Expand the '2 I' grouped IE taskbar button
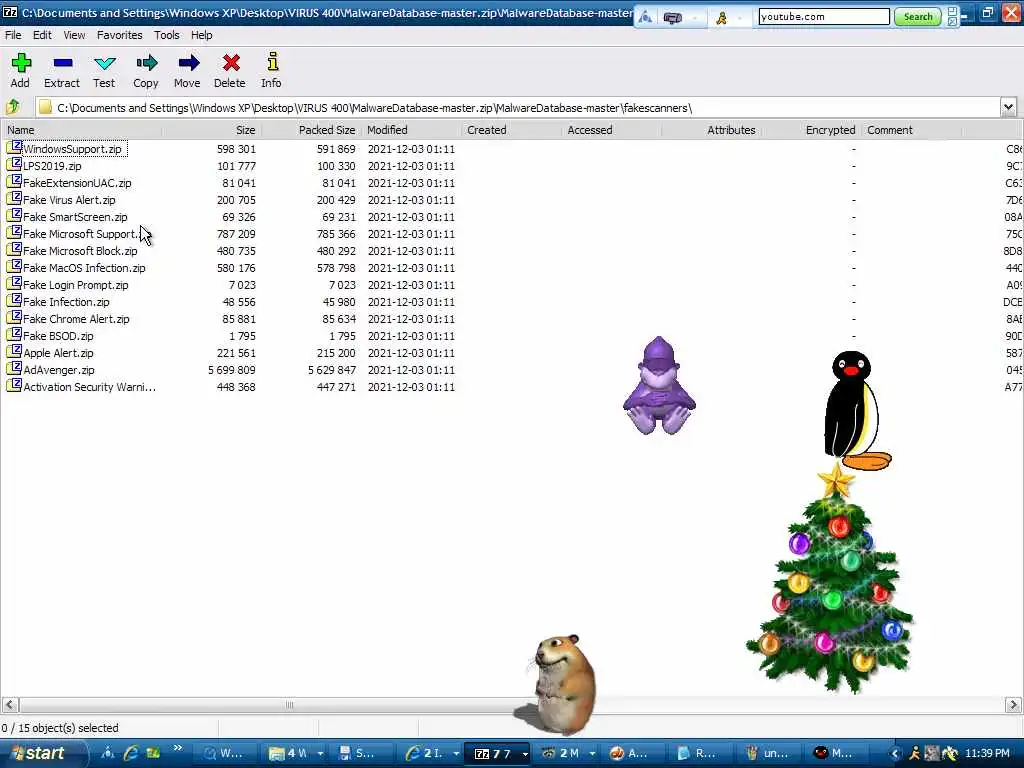1024x768 pixels. click(455, 754)
